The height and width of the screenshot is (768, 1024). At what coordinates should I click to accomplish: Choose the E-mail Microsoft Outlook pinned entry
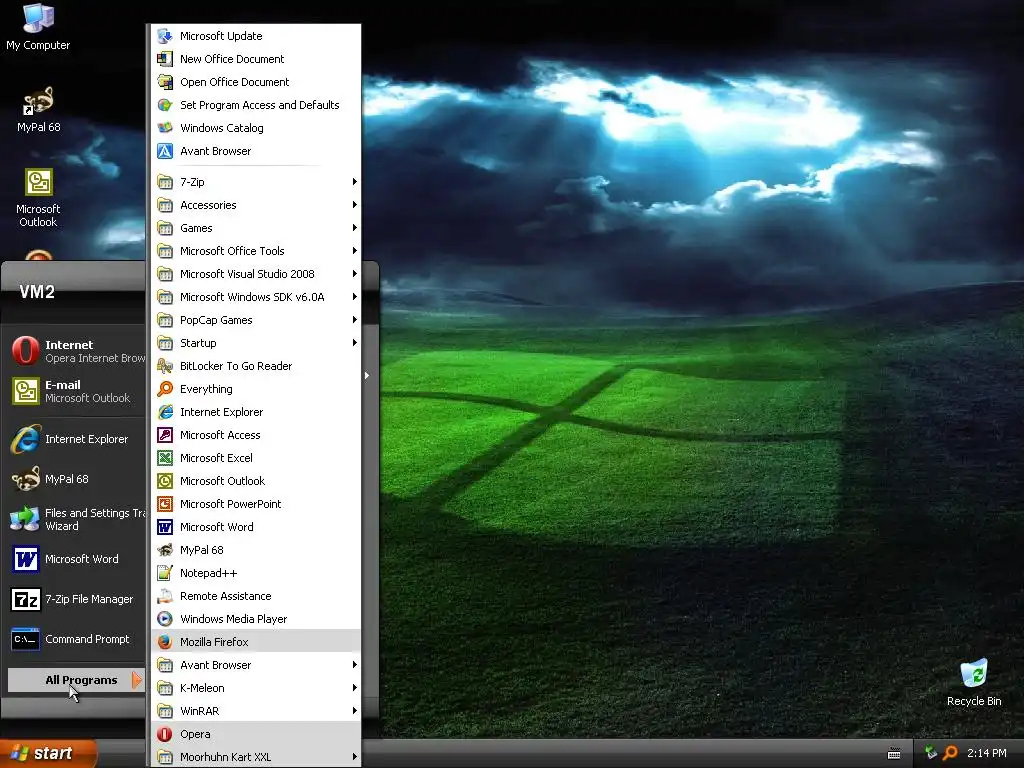(76, 391)
